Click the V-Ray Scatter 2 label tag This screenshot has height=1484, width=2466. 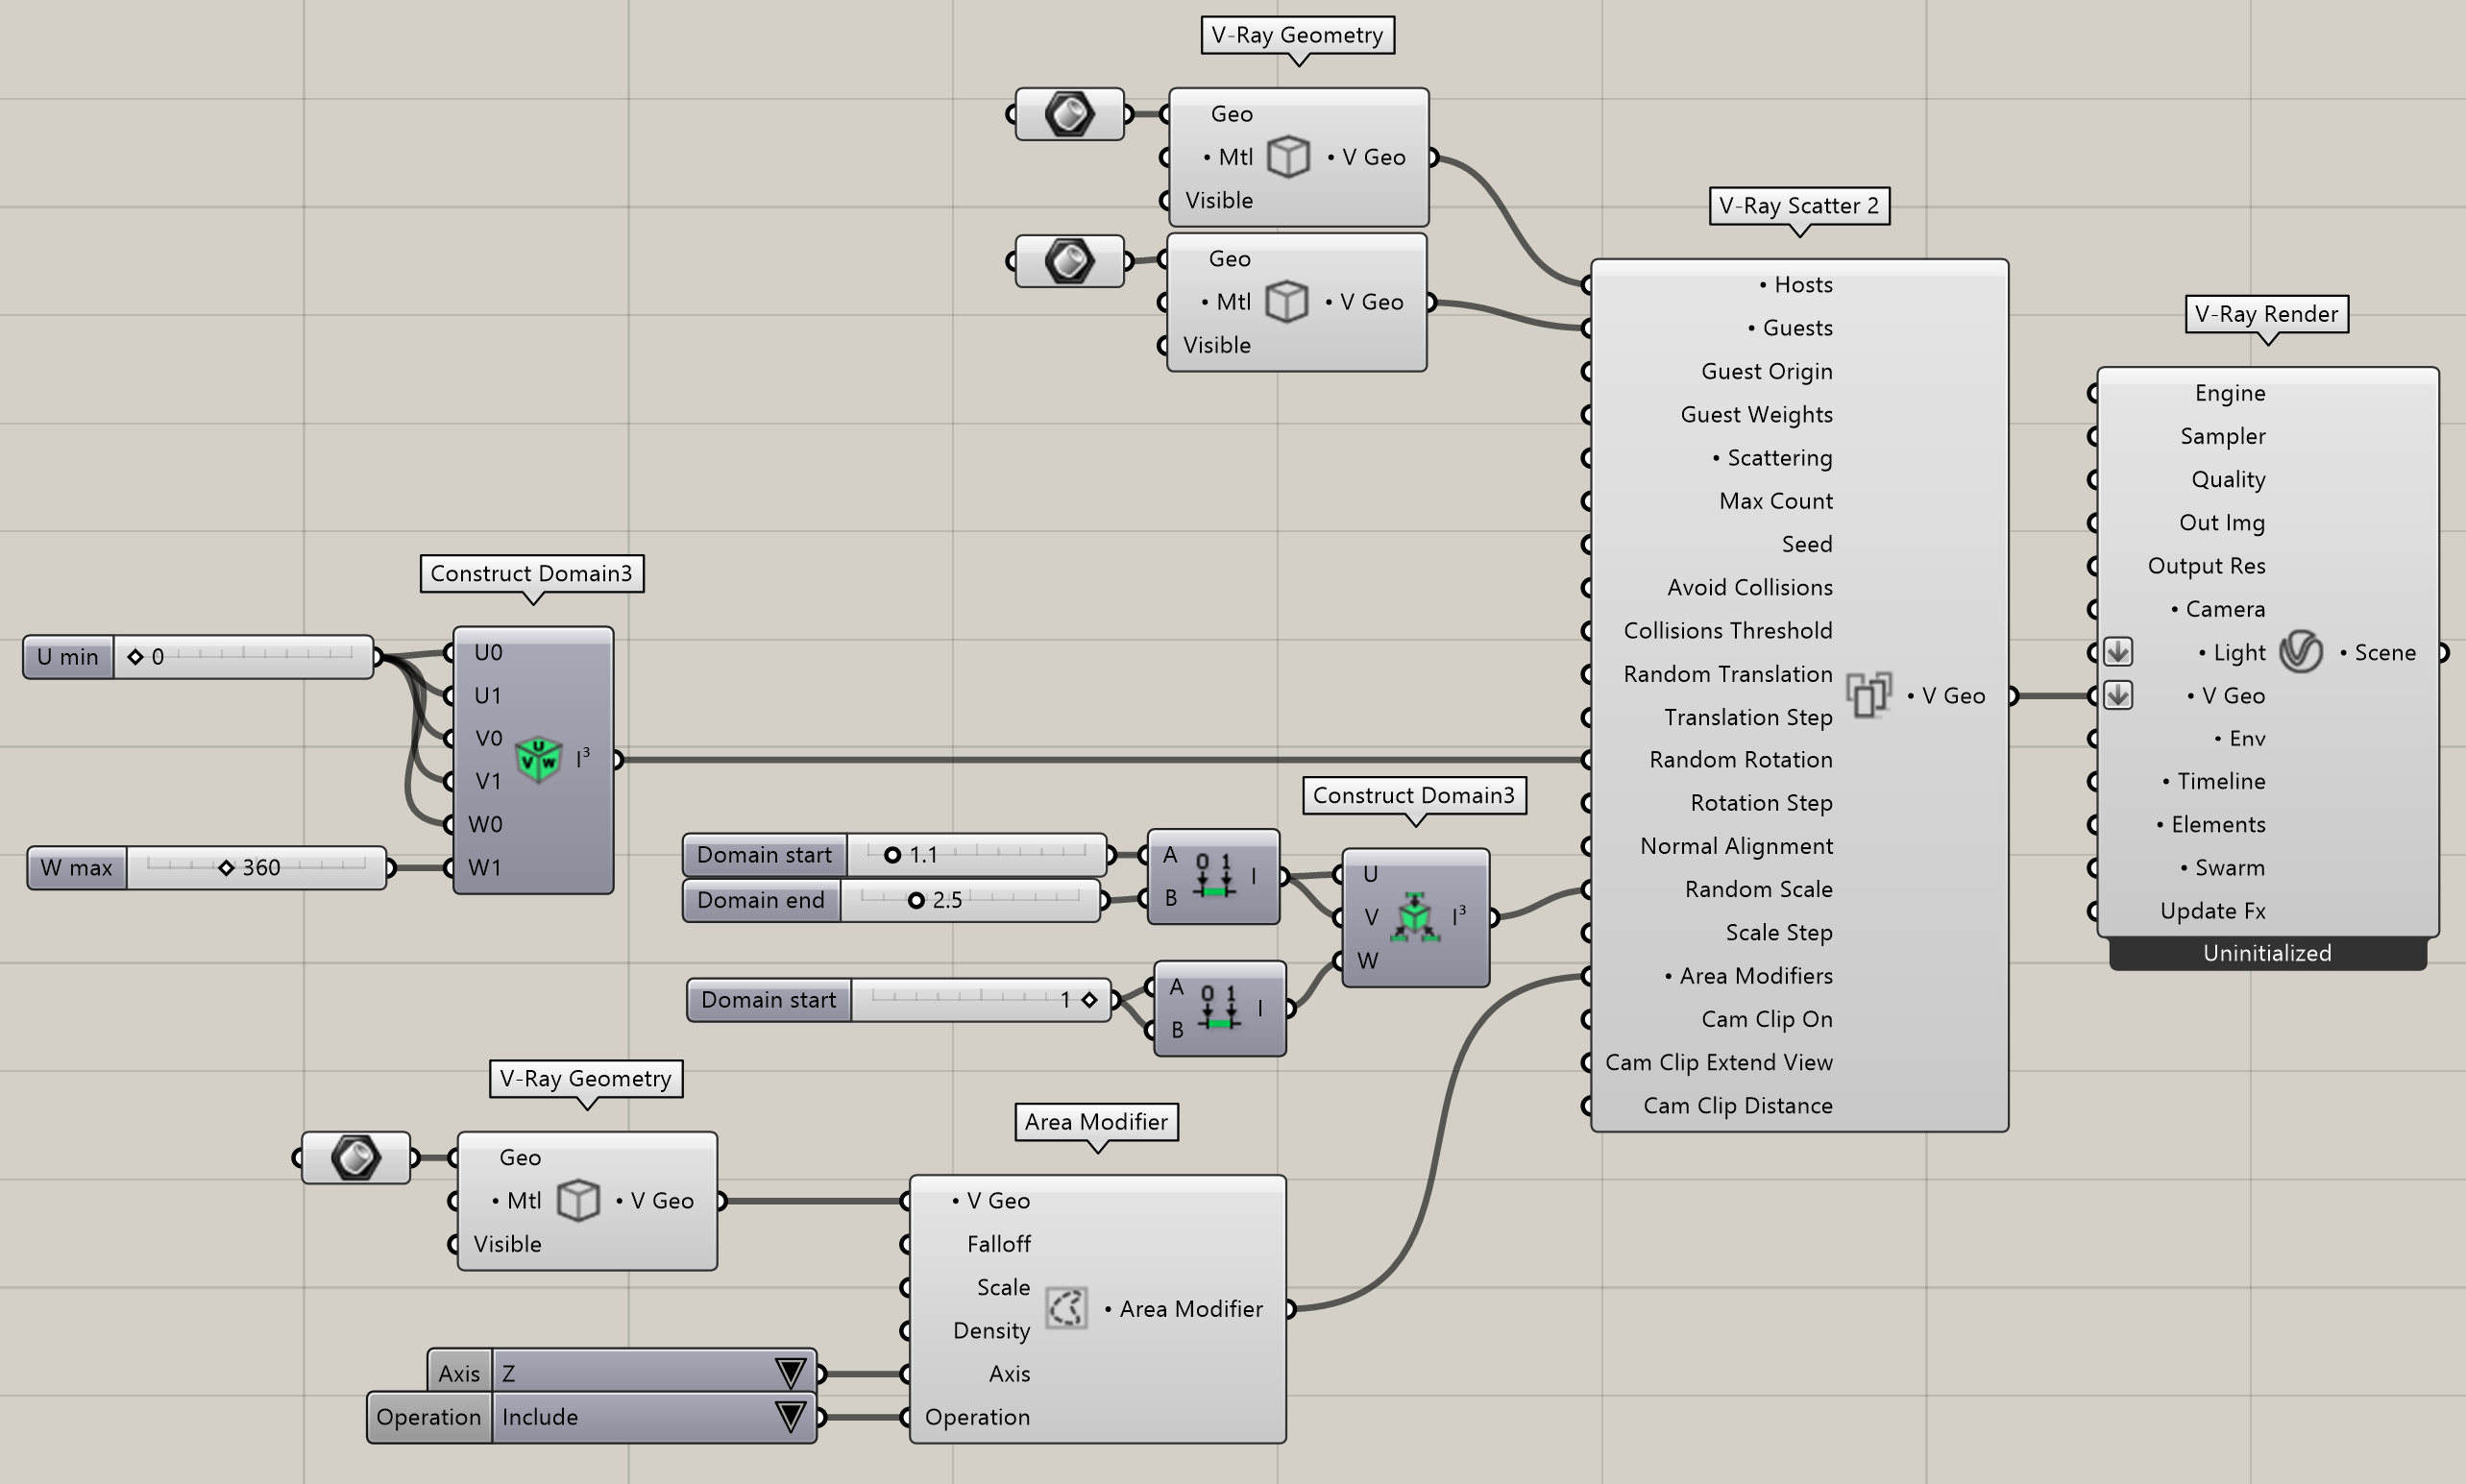pyautogui.click(x=1799, y=206)
